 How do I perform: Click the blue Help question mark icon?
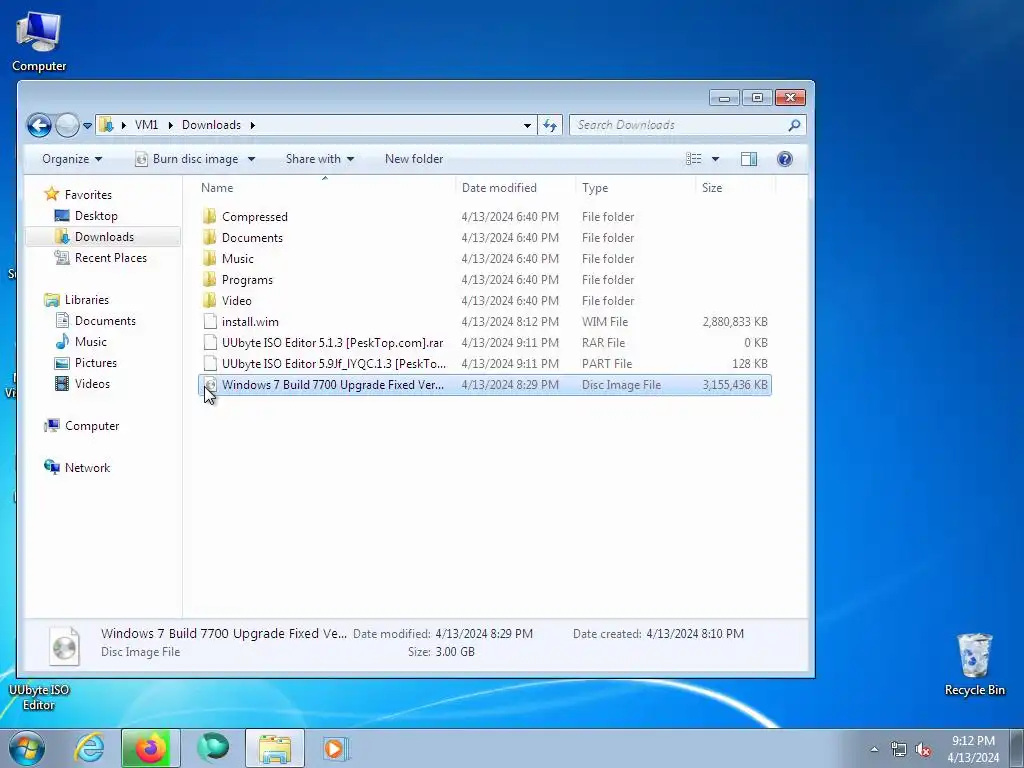click(784, 159)
